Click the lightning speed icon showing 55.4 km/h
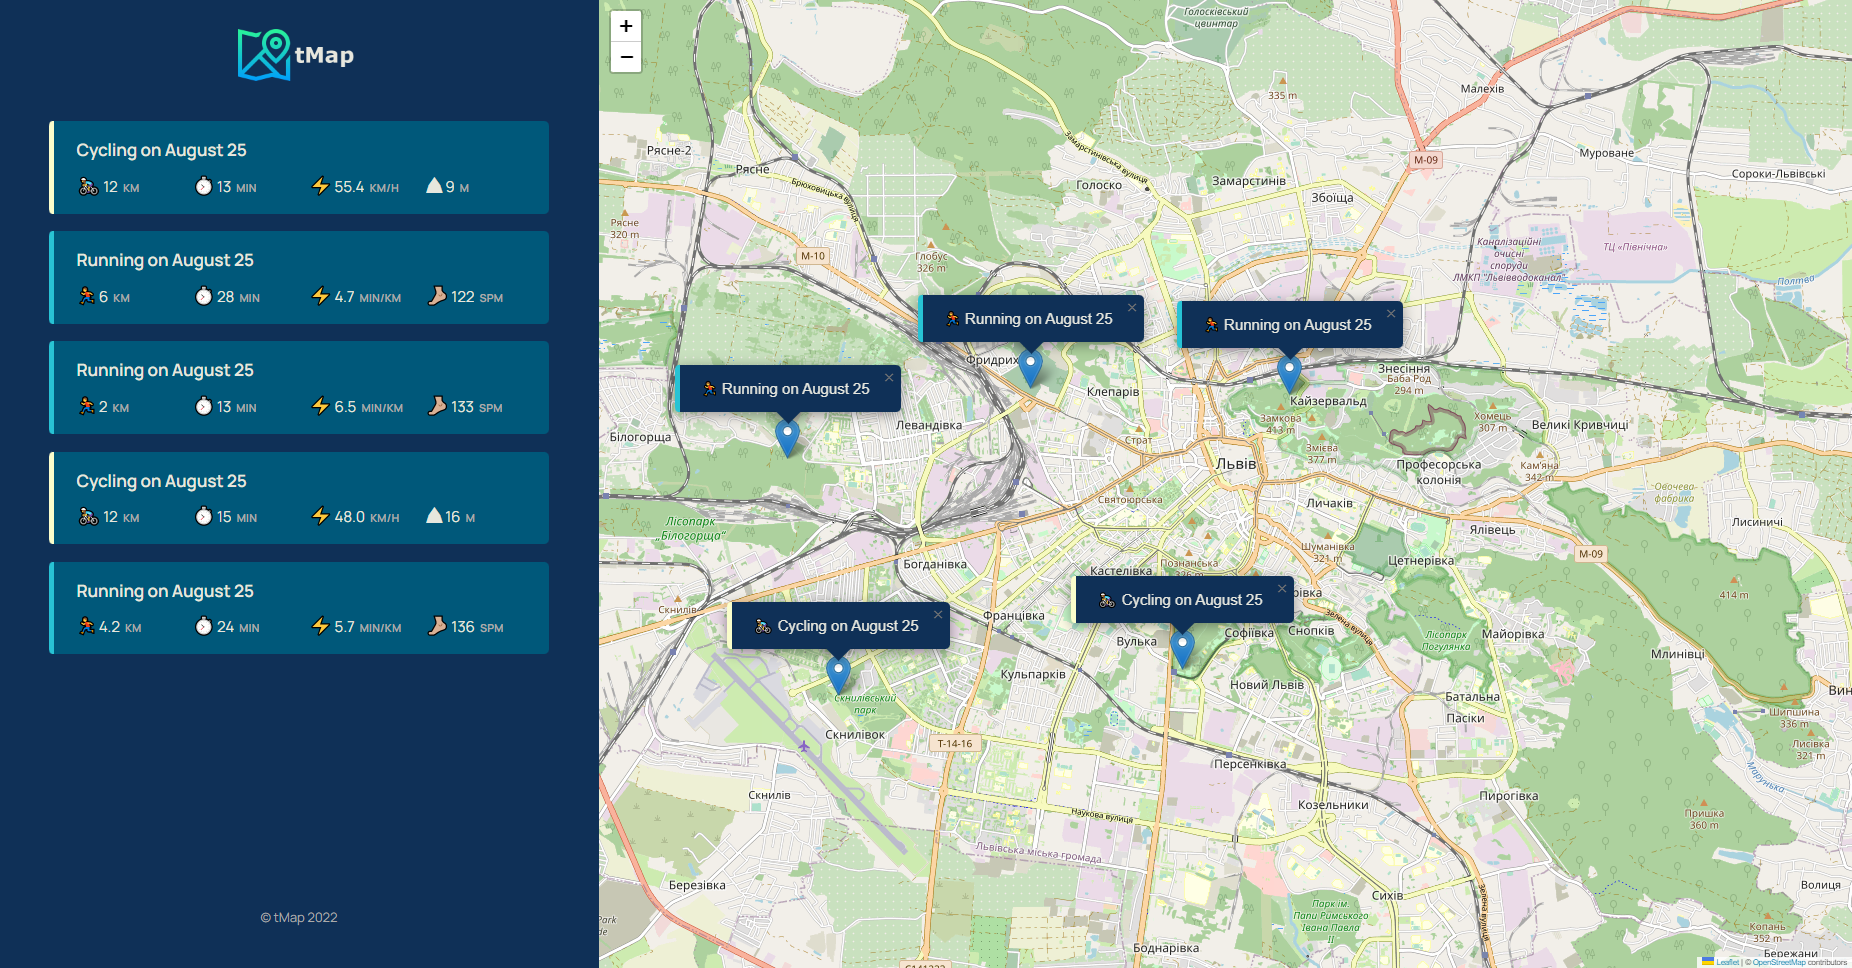This screenshot has height=968, width=1852. [320, 185]
